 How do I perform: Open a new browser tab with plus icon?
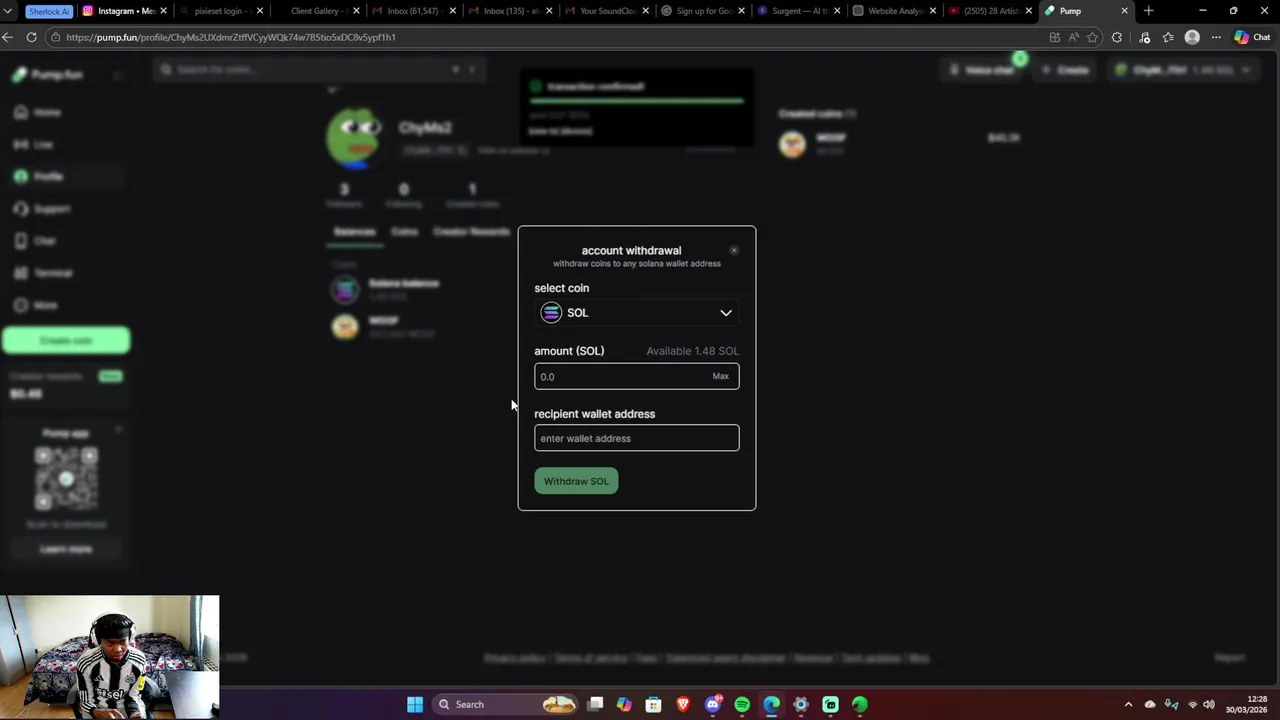1148,11
